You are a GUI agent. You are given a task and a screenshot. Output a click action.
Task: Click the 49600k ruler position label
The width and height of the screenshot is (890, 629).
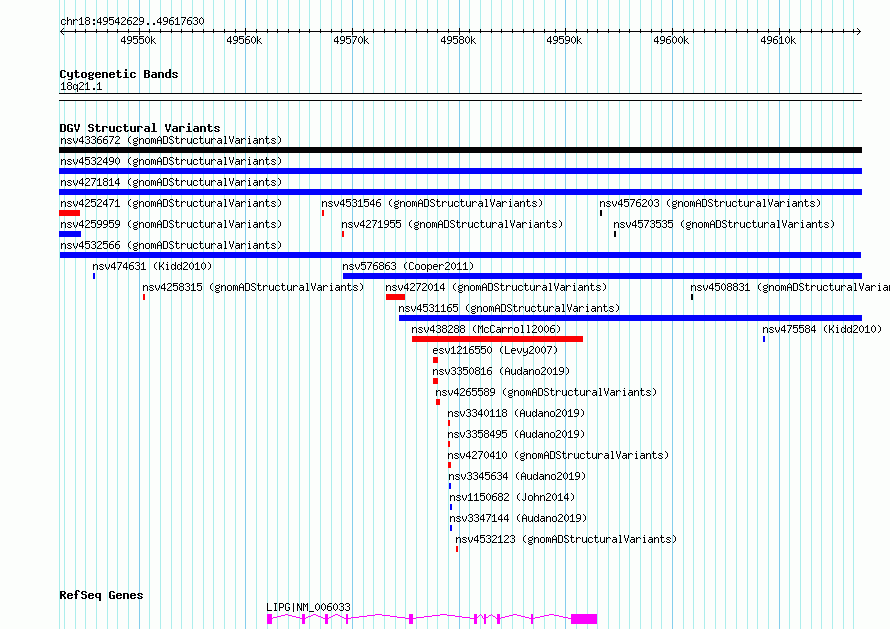point(671,40)
